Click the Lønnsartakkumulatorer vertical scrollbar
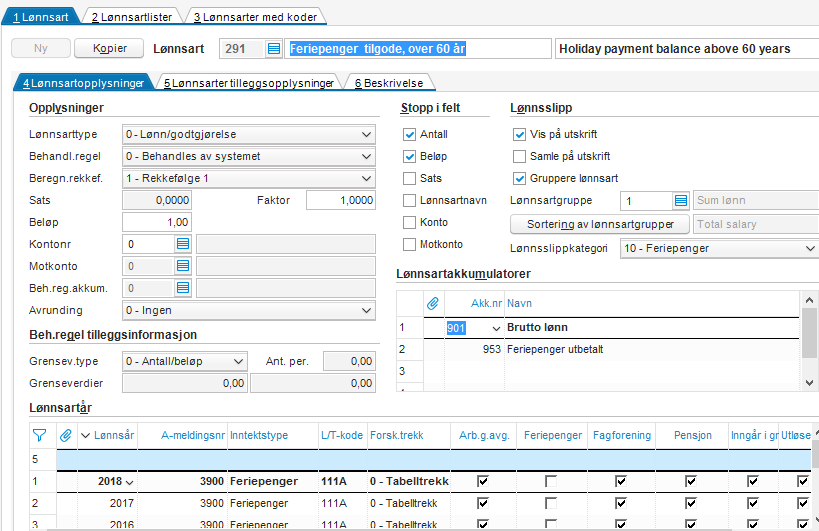The width and height of the screenshot is (819, 531). click(811, 335)
